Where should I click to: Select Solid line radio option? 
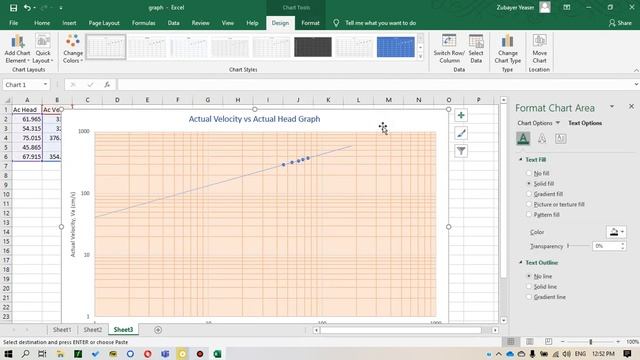click(x=529, y=287)
